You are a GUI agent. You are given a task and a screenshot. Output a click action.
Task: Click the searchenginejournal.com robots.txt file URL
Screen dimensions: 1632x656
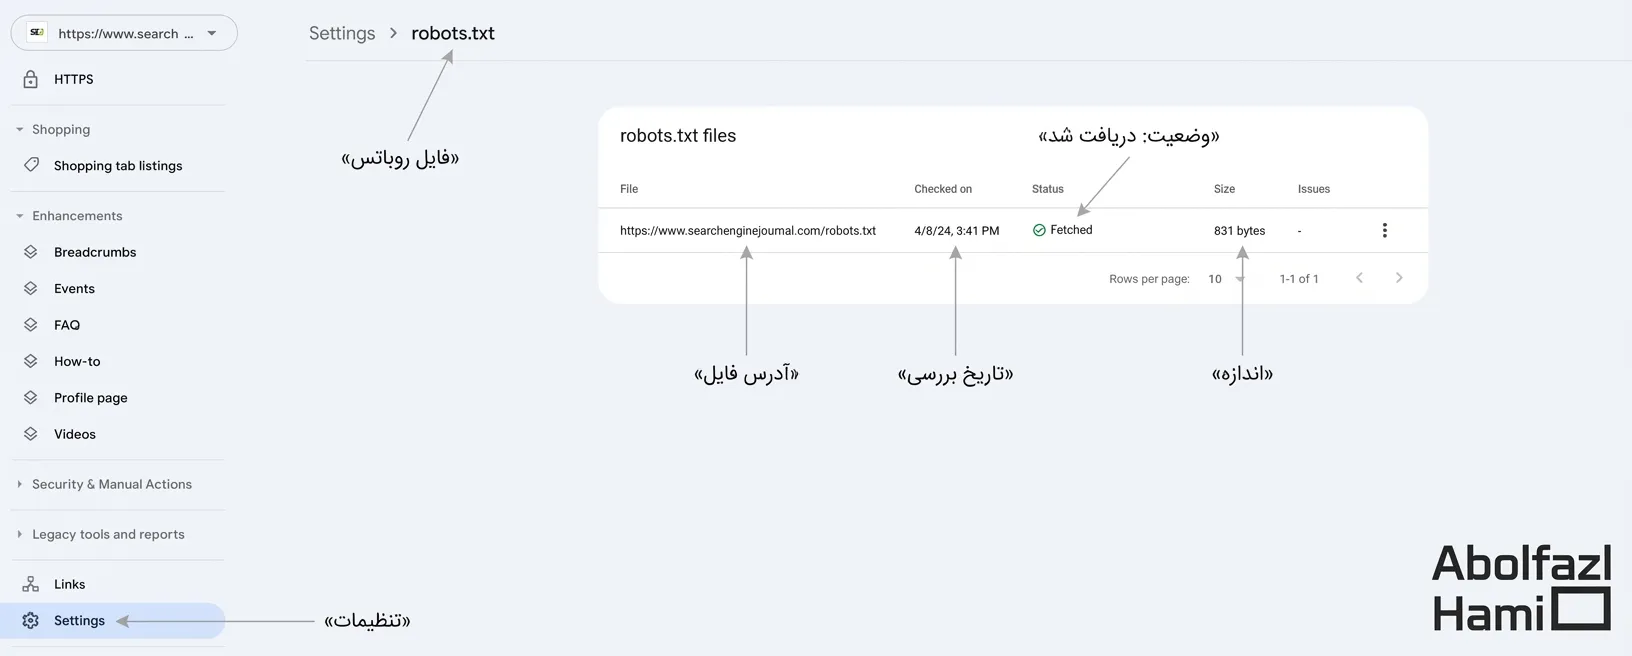click(747, 231)
